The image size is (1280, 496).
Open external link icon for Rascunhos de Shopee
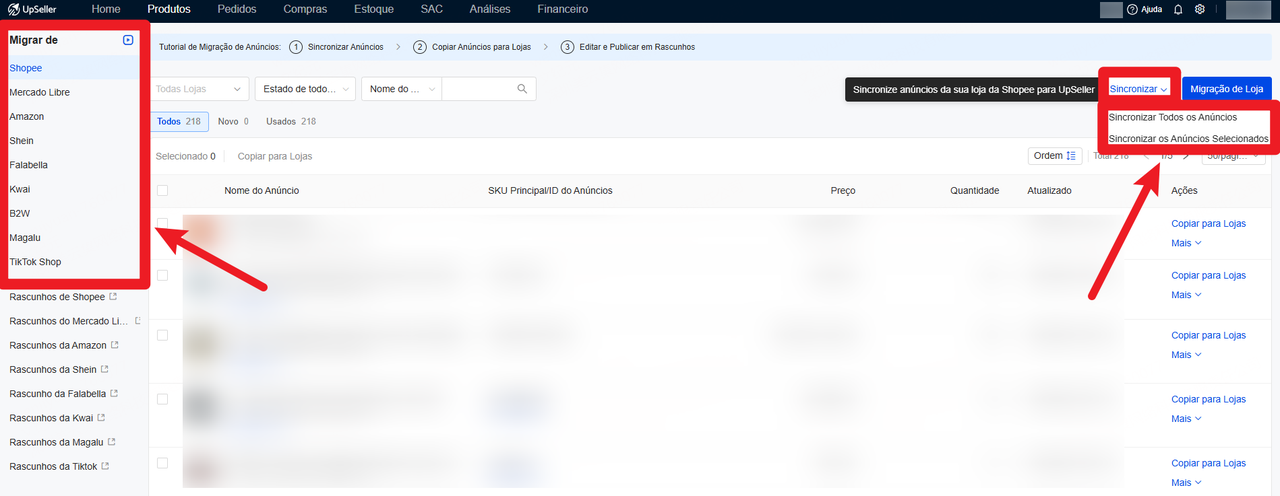tap(113, 297)
